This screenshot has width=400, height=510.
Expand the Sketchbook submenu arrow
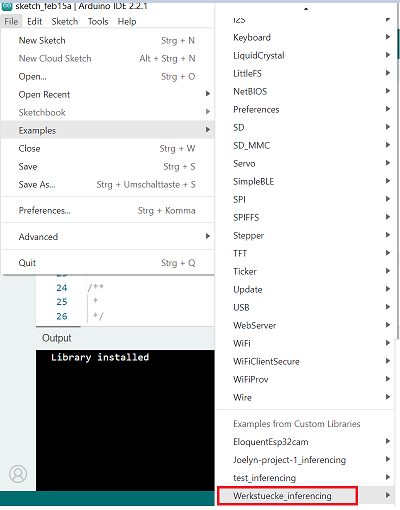208,112
